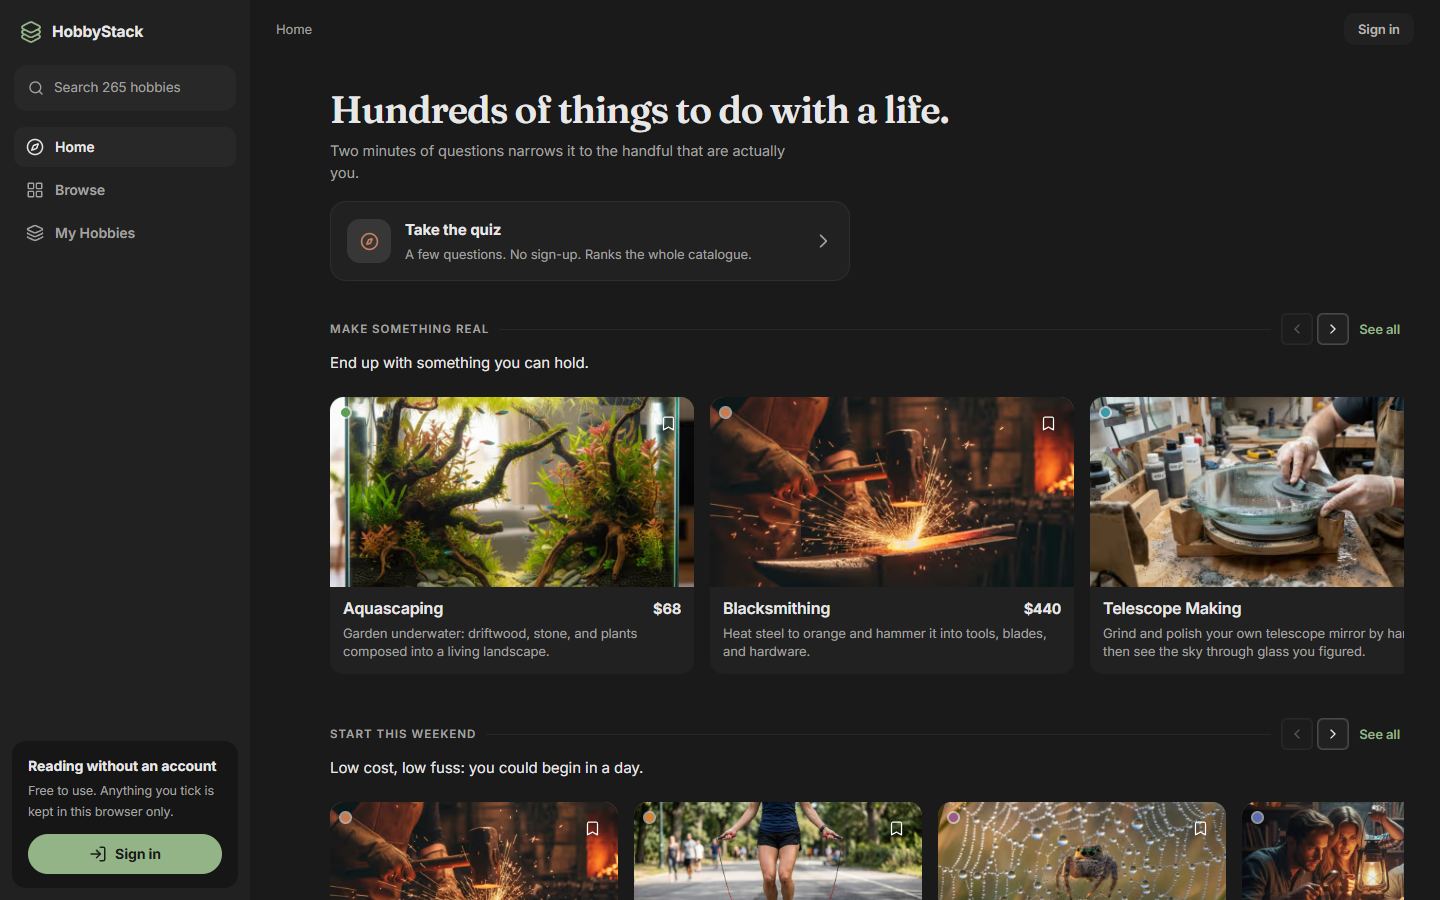The image size is (1440, 900).
Task: Open Home in the sidebar
Action: (x=125, y=147)
